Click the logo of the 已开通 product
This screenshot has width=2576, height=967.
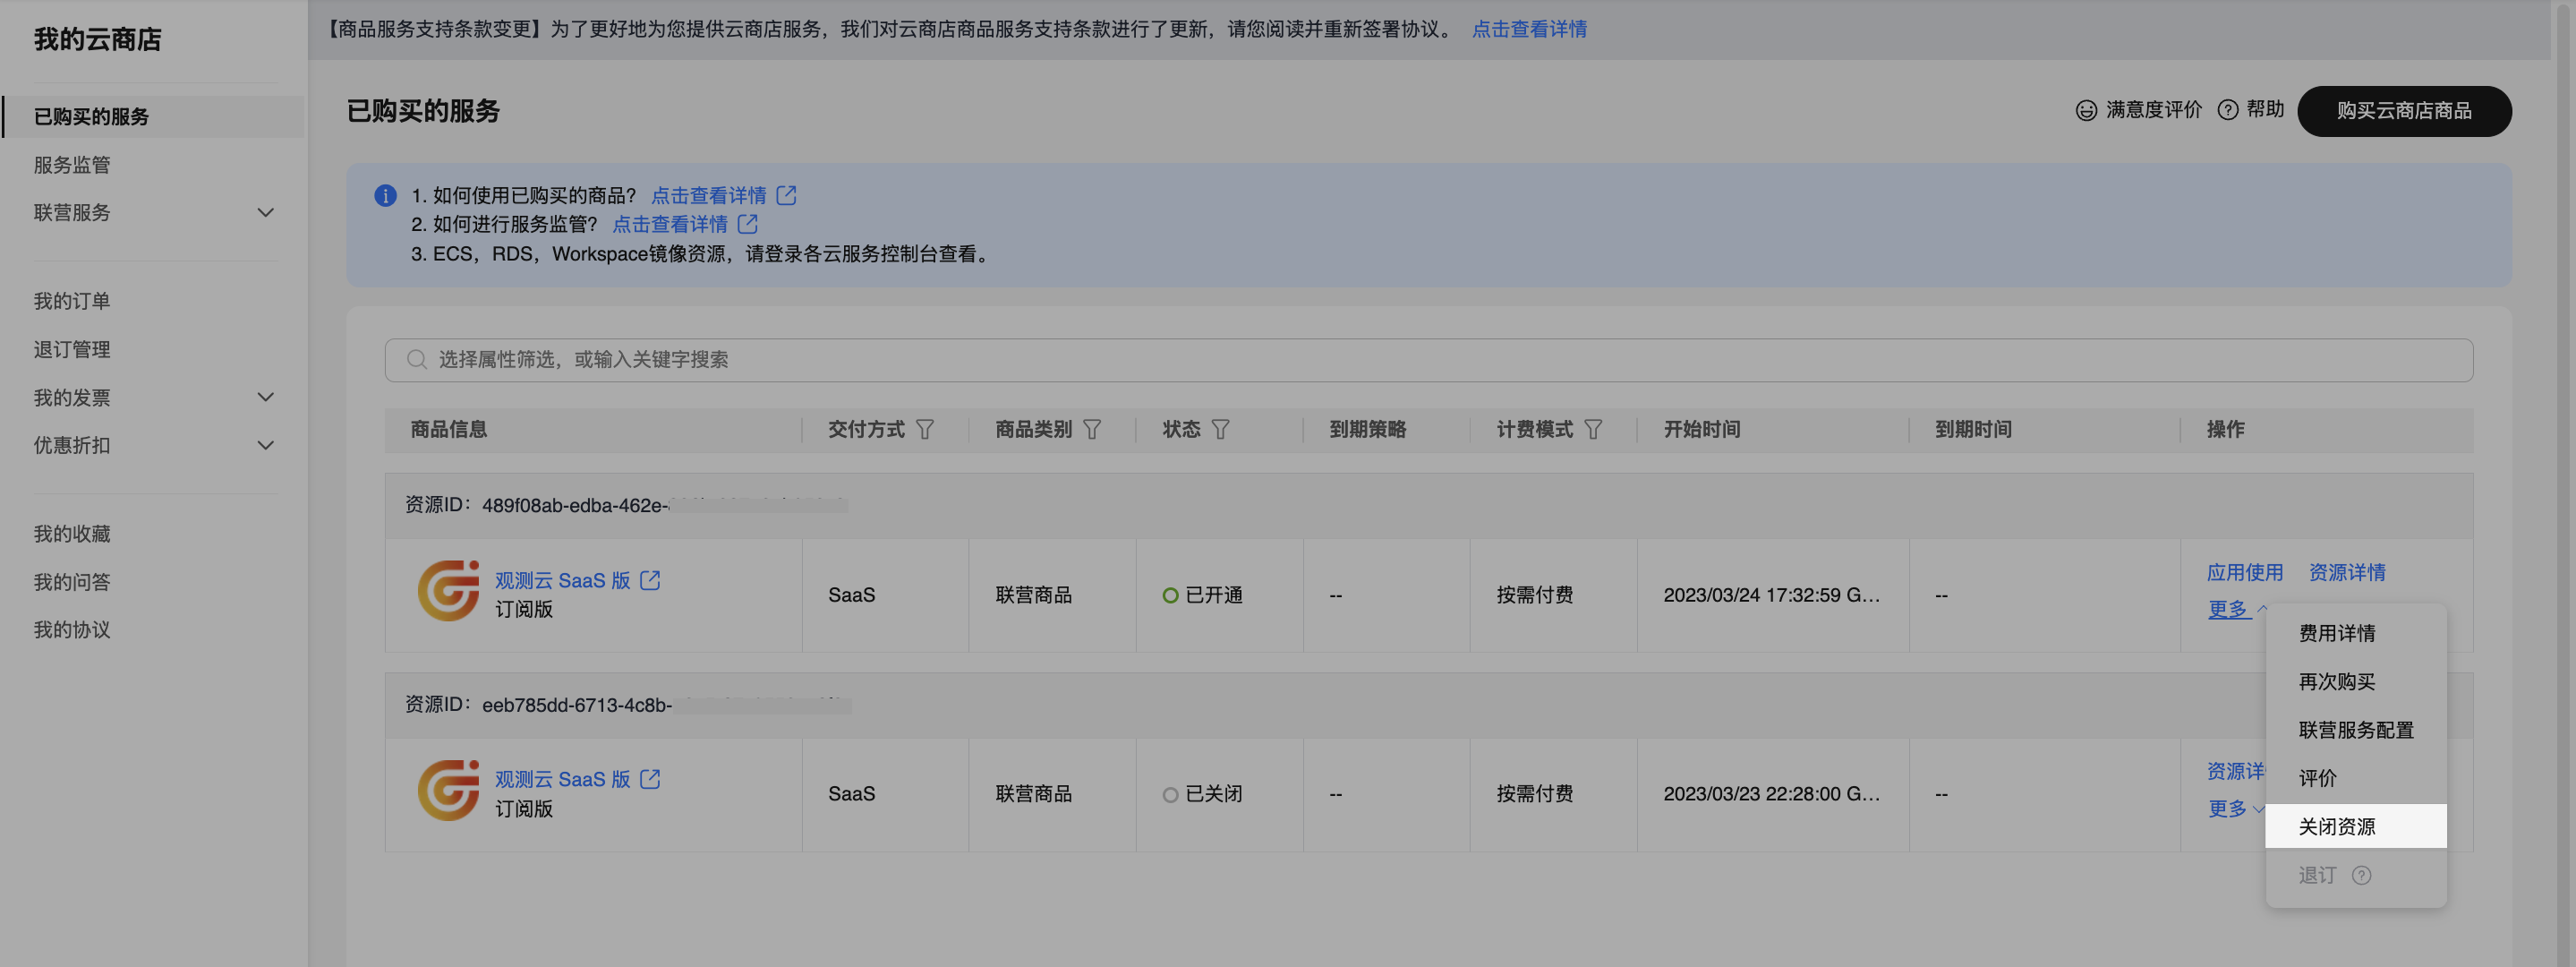point(448,590)
